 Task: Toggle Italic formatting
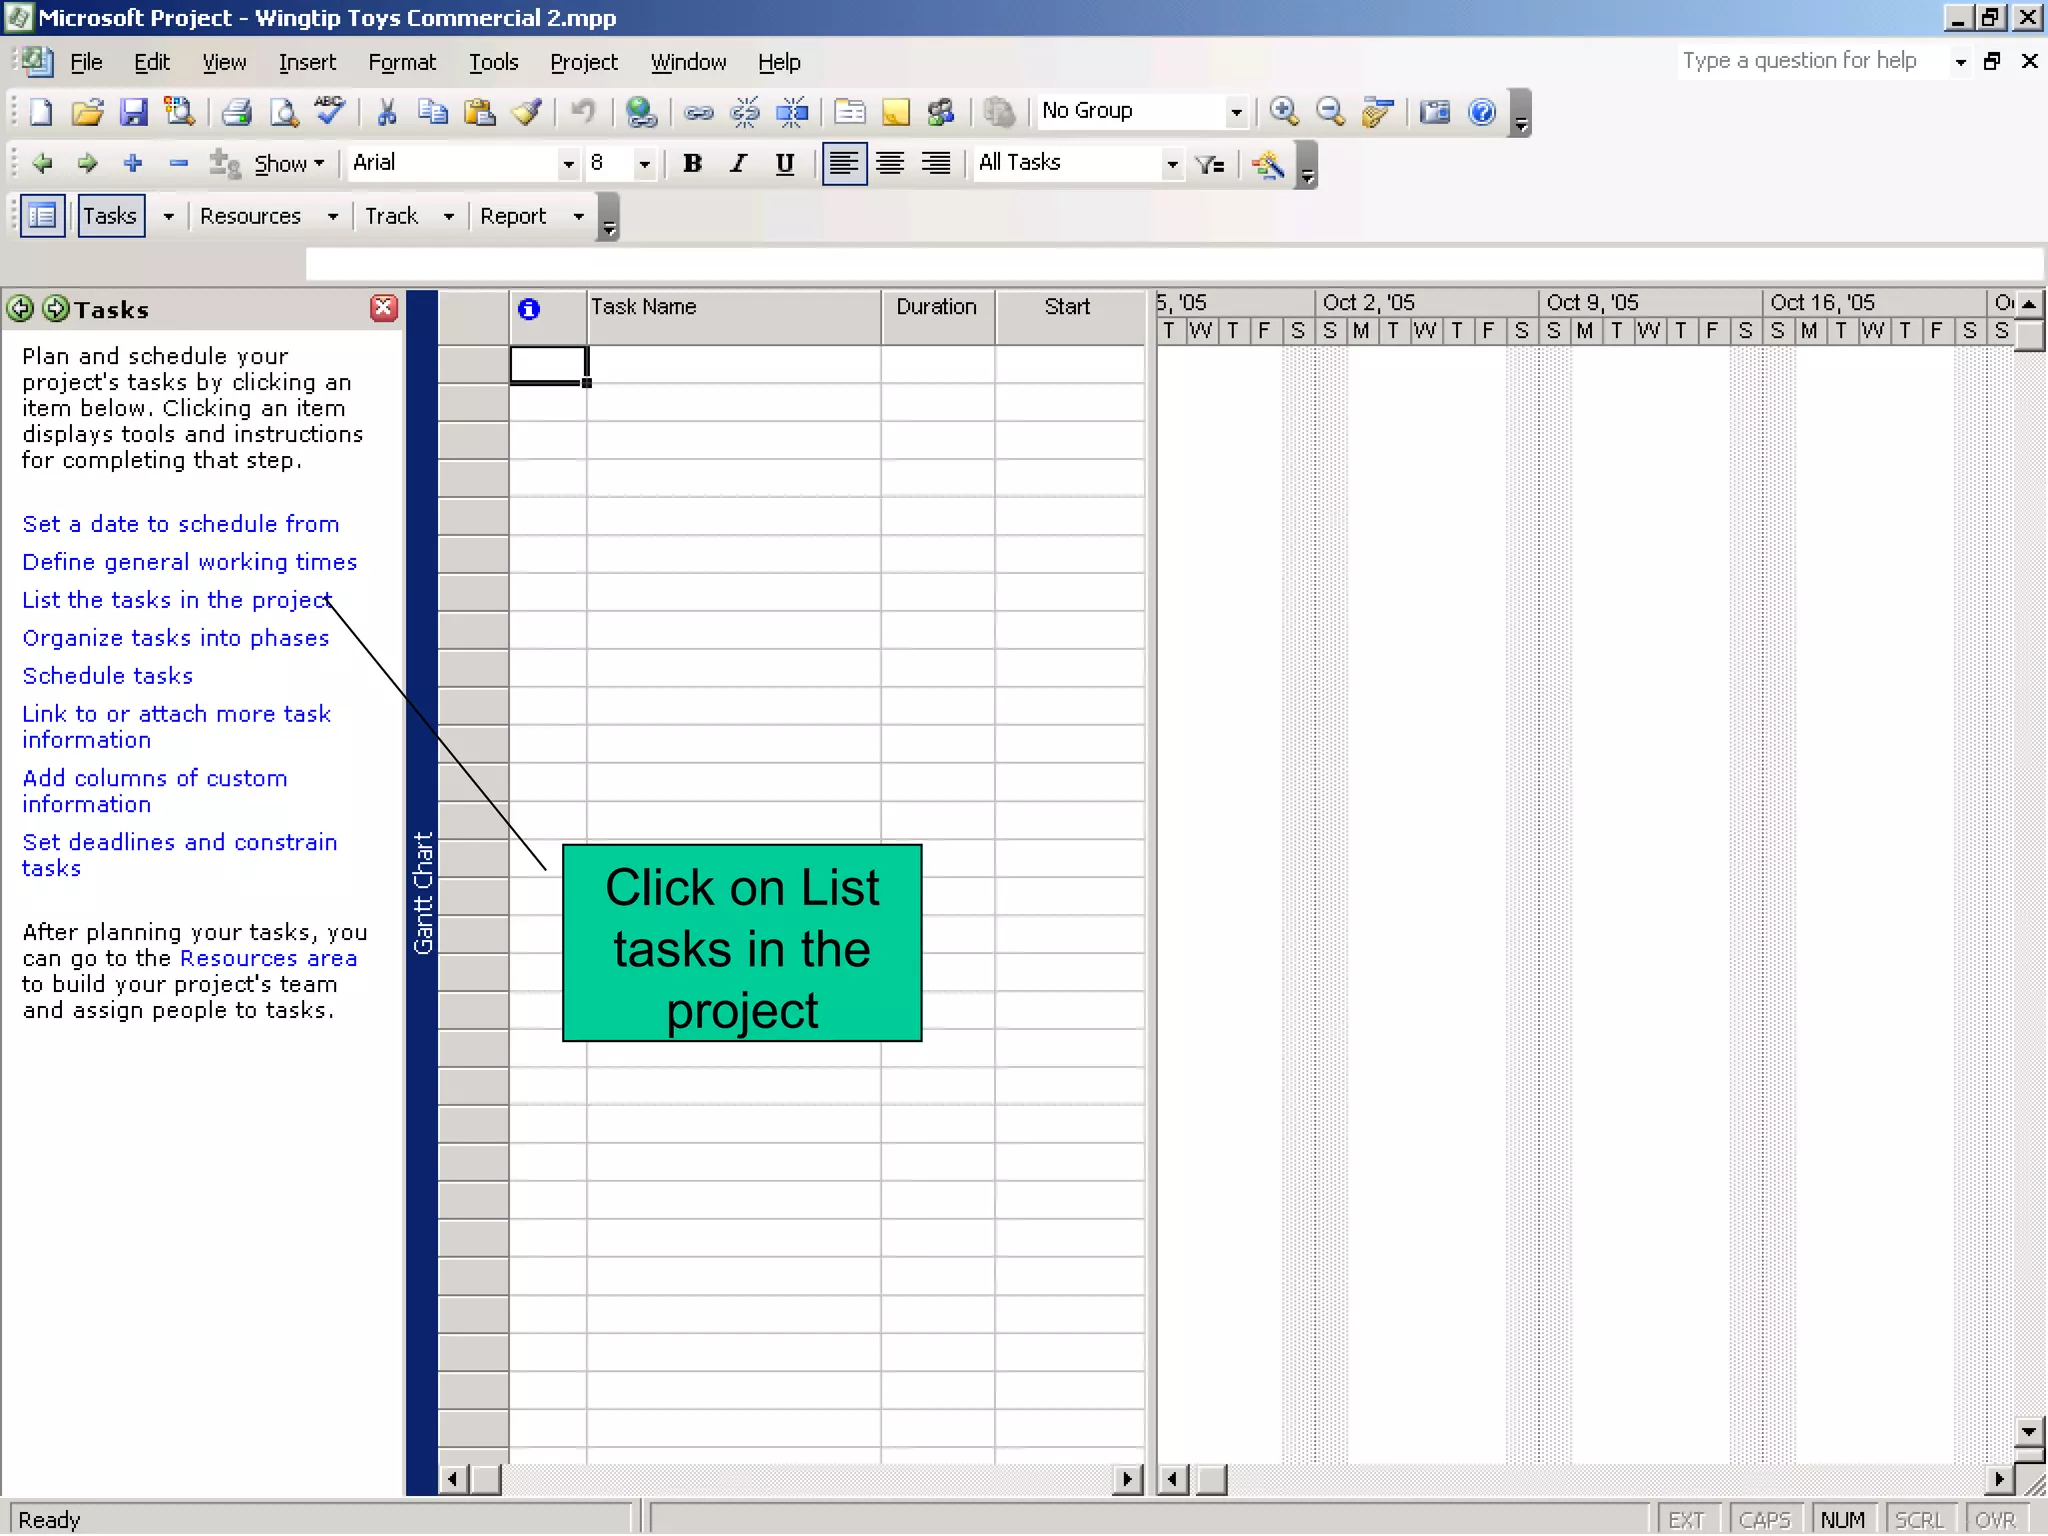(x=739, y=163)
